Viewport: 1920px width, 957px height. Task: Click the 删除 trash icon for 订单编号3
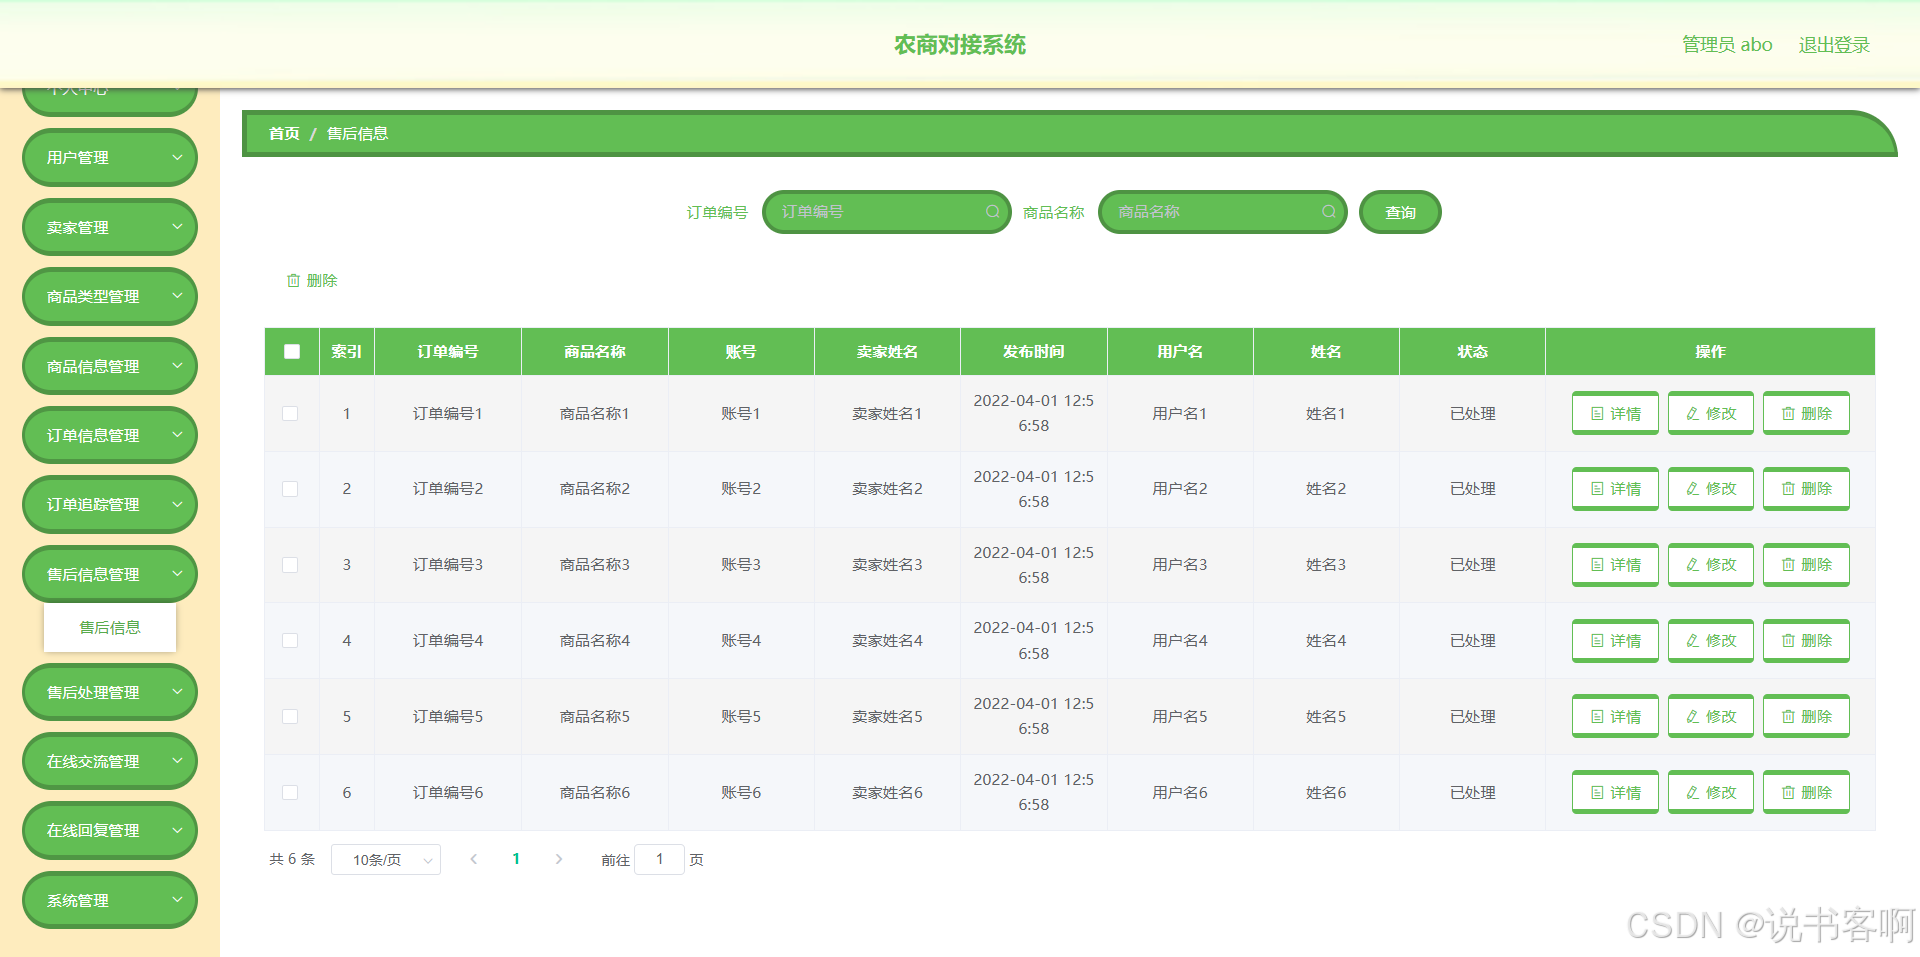pos(1788,565)
